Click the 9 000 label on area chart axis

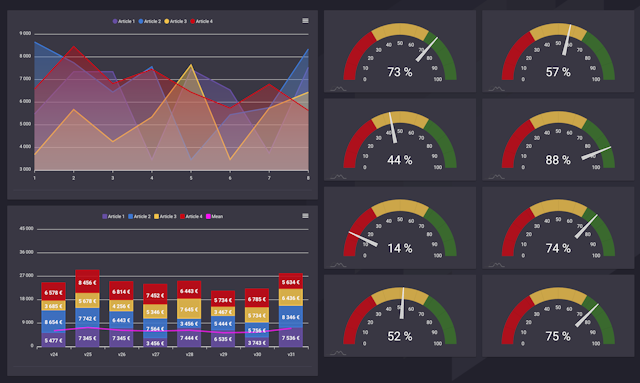(25, 33)
